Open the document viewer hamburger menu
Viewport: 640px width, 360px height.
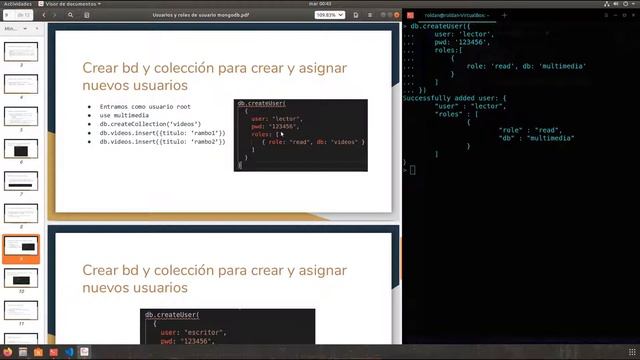point(370,15)
